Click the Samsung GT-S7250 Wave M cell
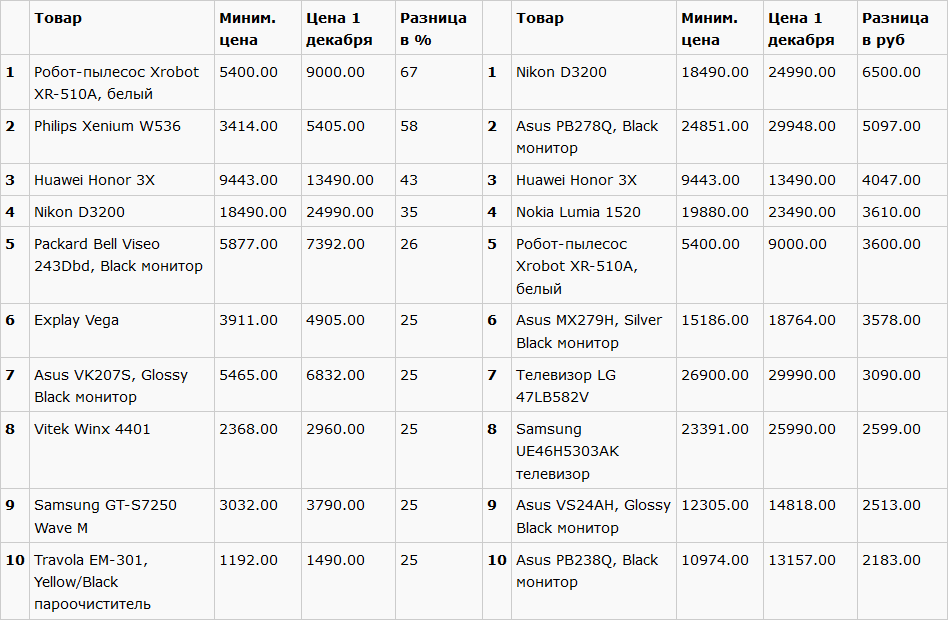Viewport: 948px width, 620px height. coord(105,516)
